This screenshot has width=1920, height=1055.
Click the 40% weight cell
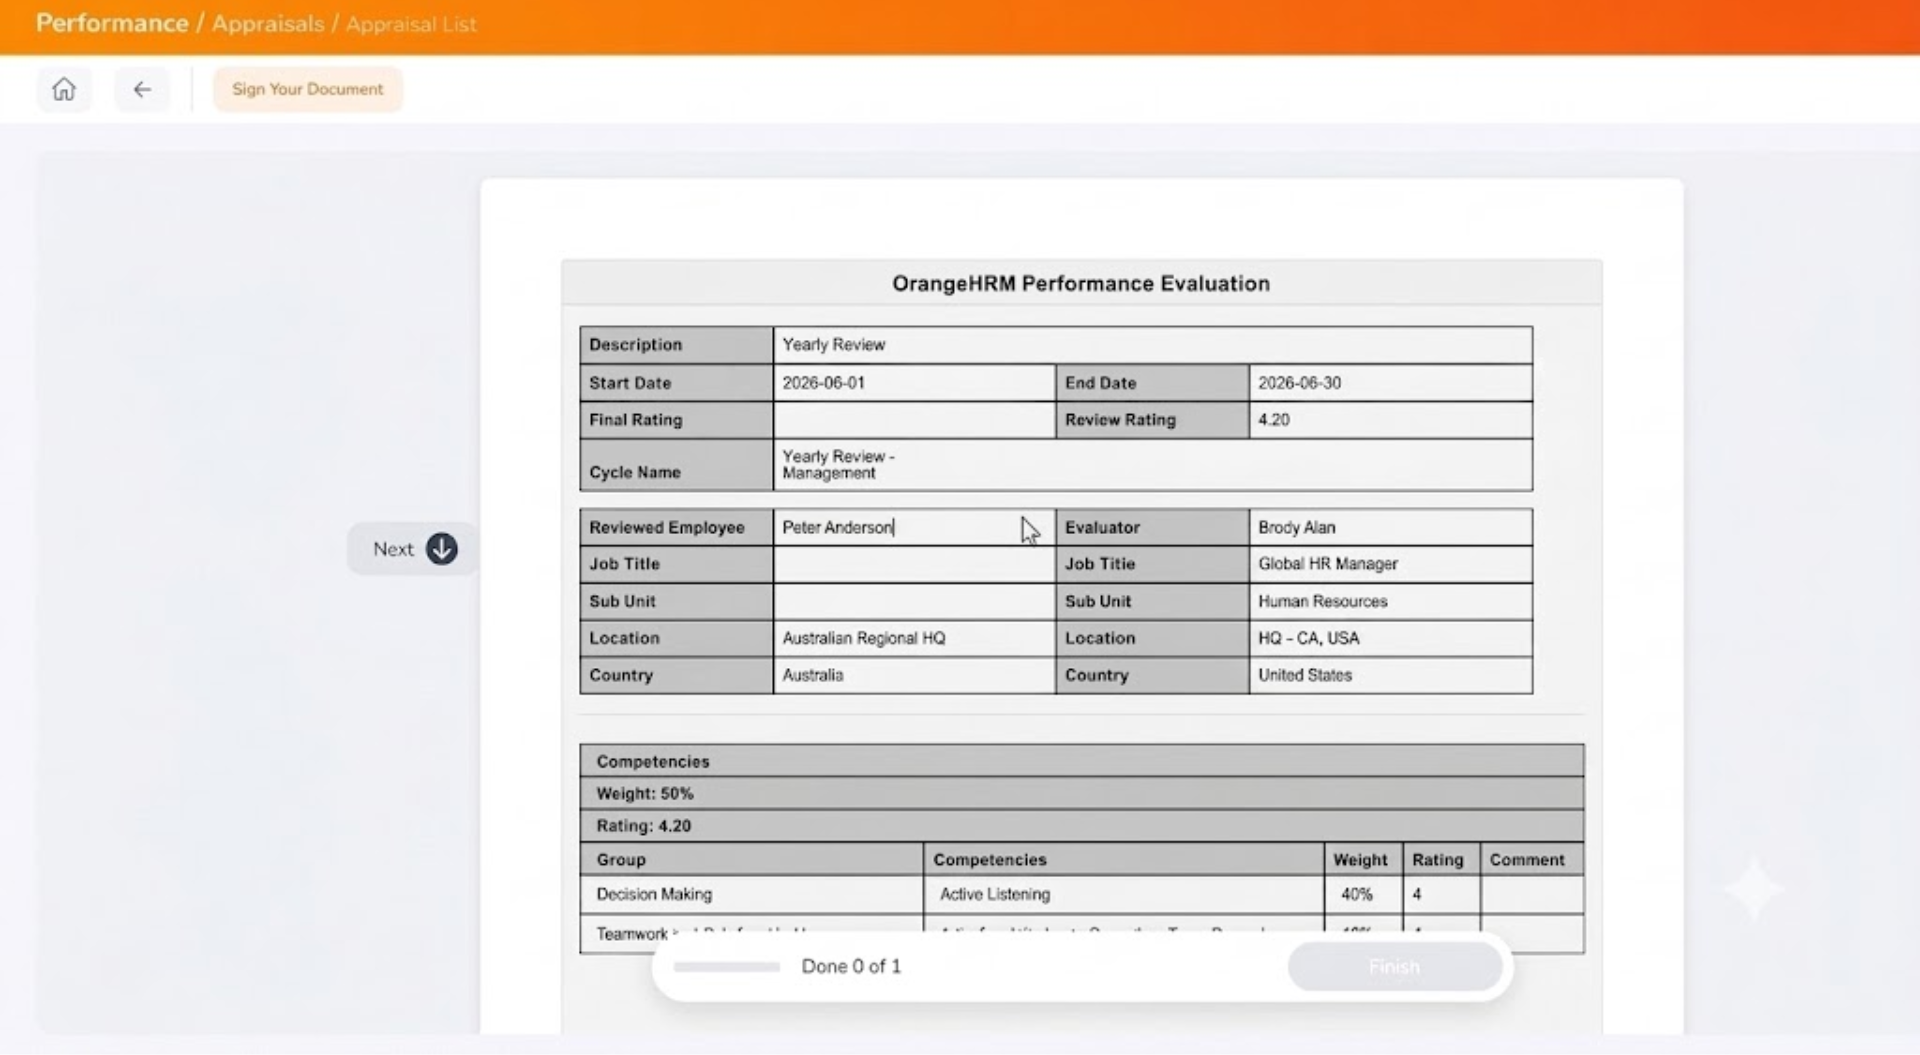coord(1364,894)
